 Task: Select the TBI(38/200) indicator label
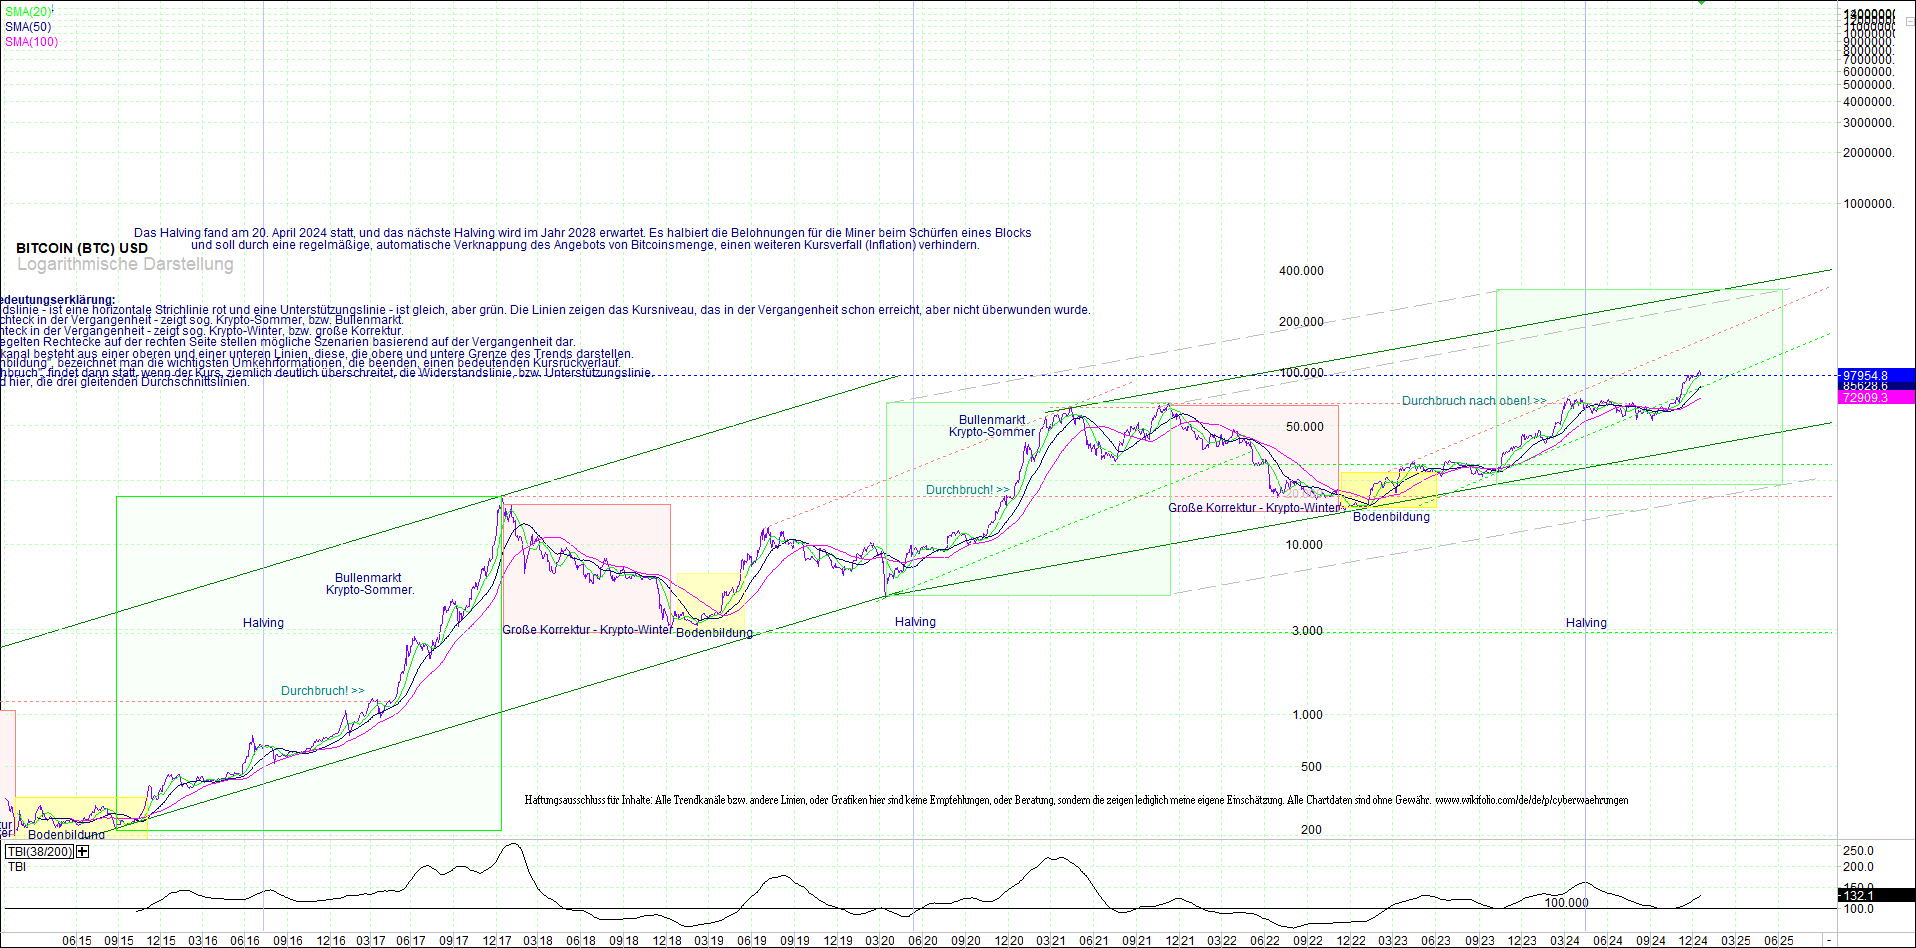point(39,852)
